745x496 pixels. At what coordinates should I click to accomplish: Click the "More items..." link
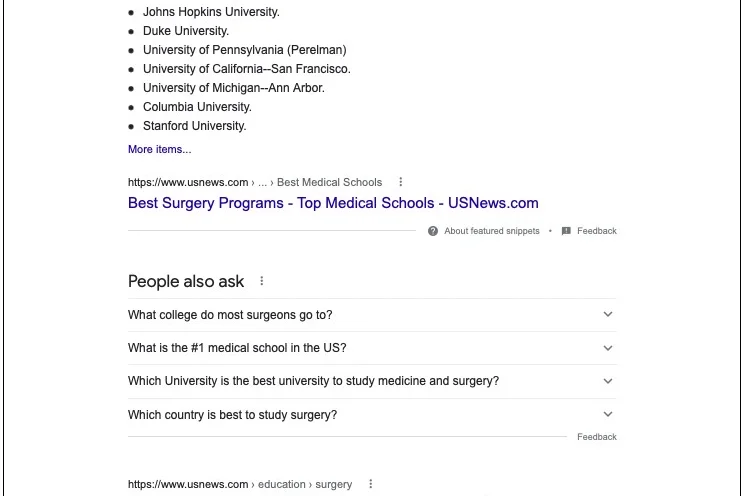click(159, 150)
